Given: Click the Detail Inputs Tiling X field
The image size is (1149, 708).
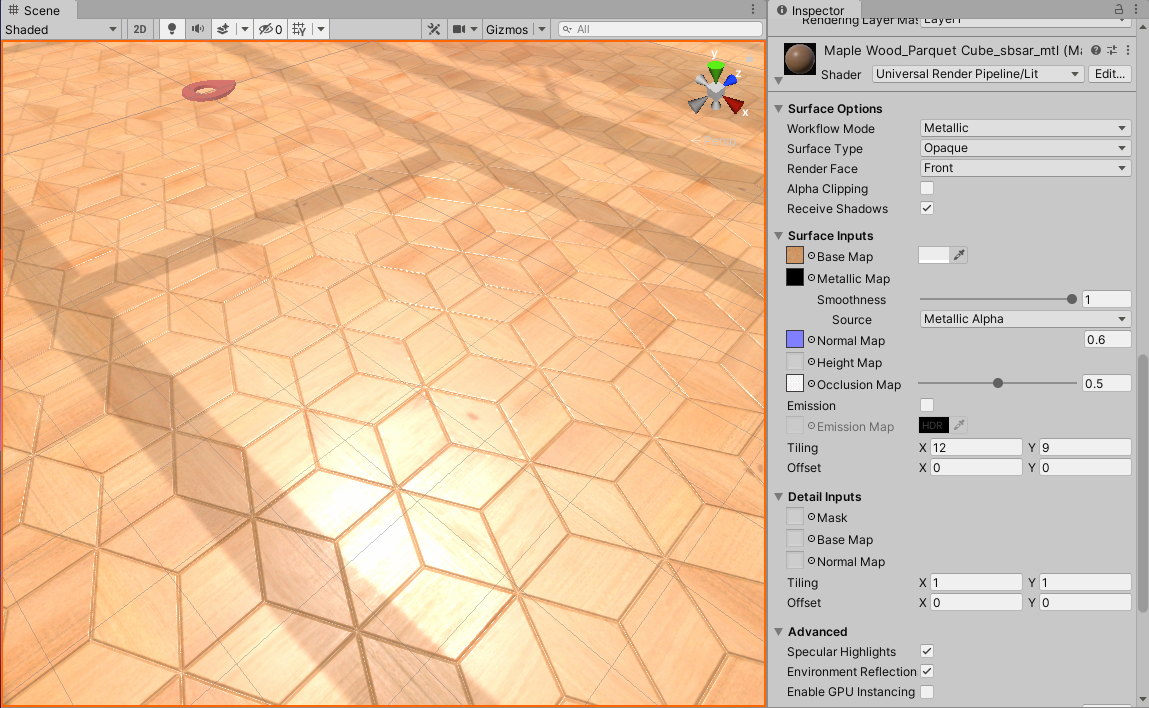Looking at the screenshot, I should (975, 583).
